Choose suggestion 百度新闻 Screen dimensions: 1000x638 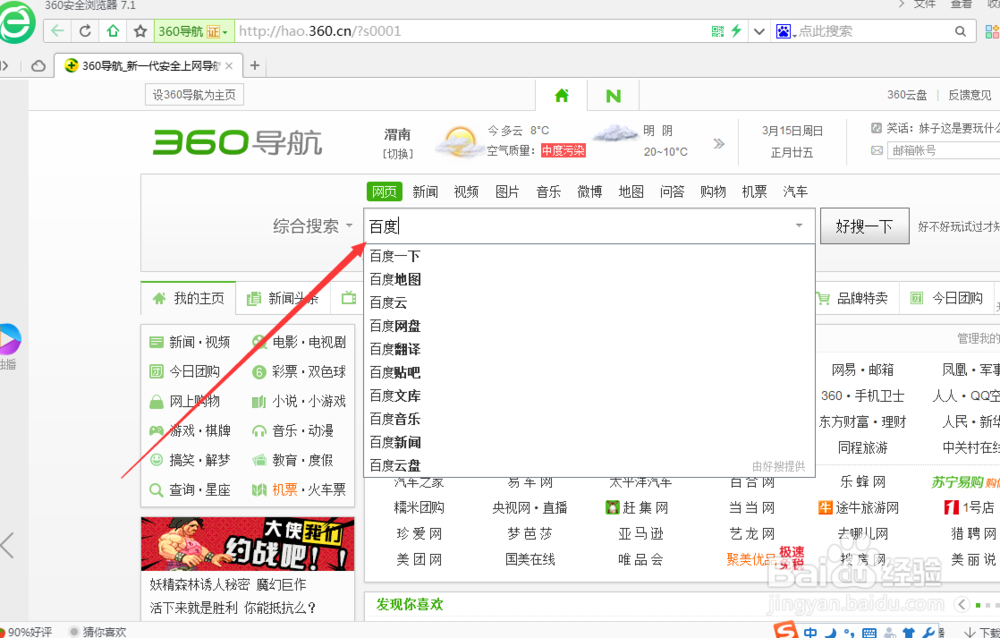tap(589, 442)
